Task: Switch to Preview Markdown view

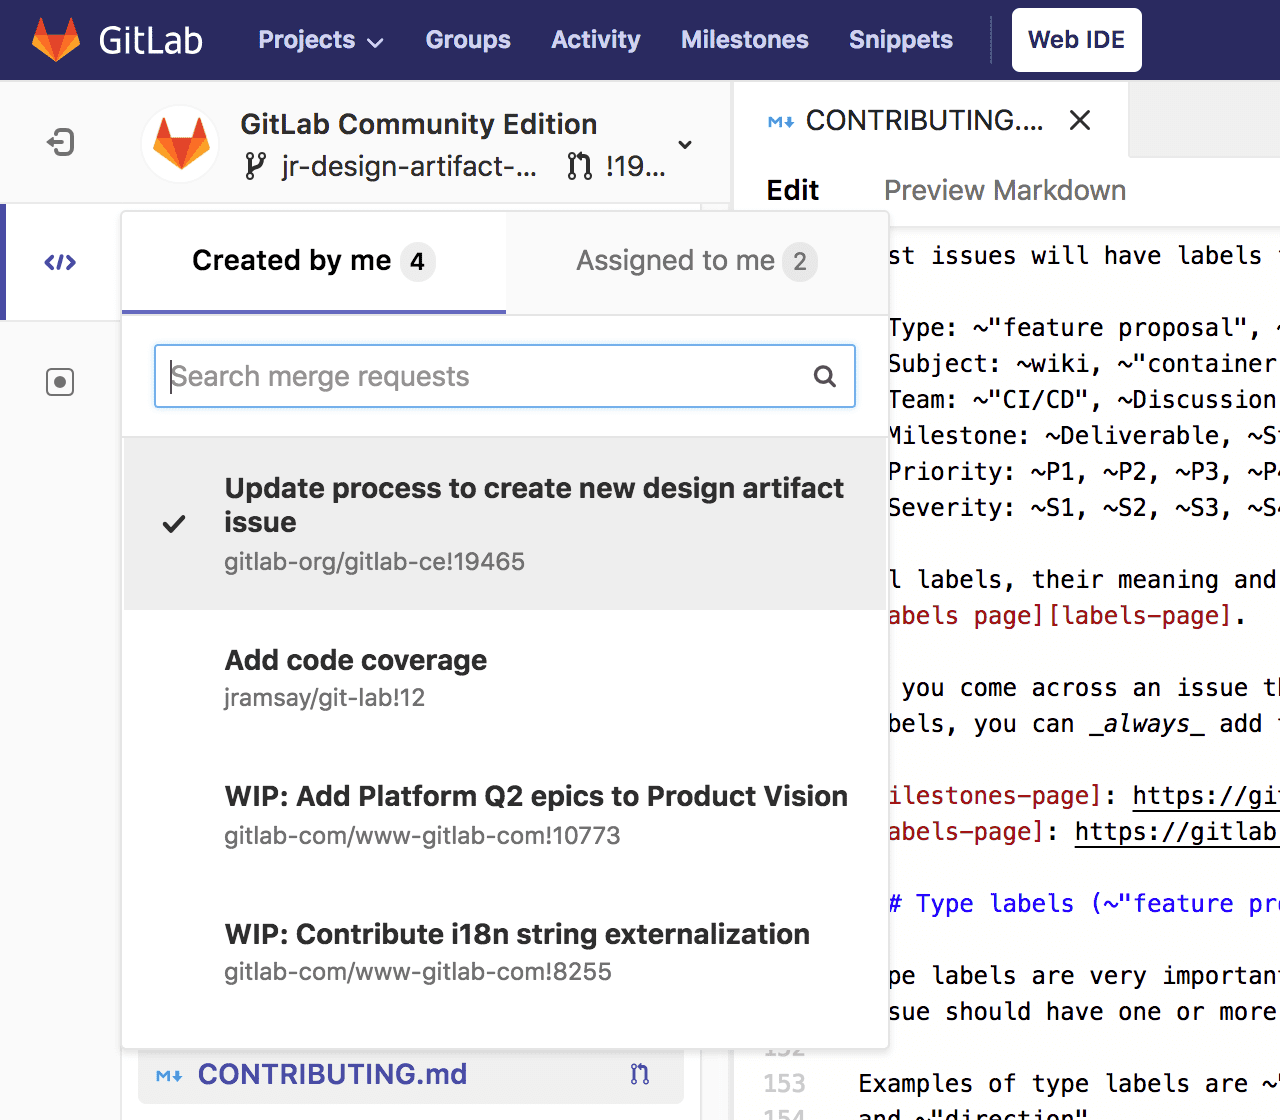Action: pos(1004,190)
